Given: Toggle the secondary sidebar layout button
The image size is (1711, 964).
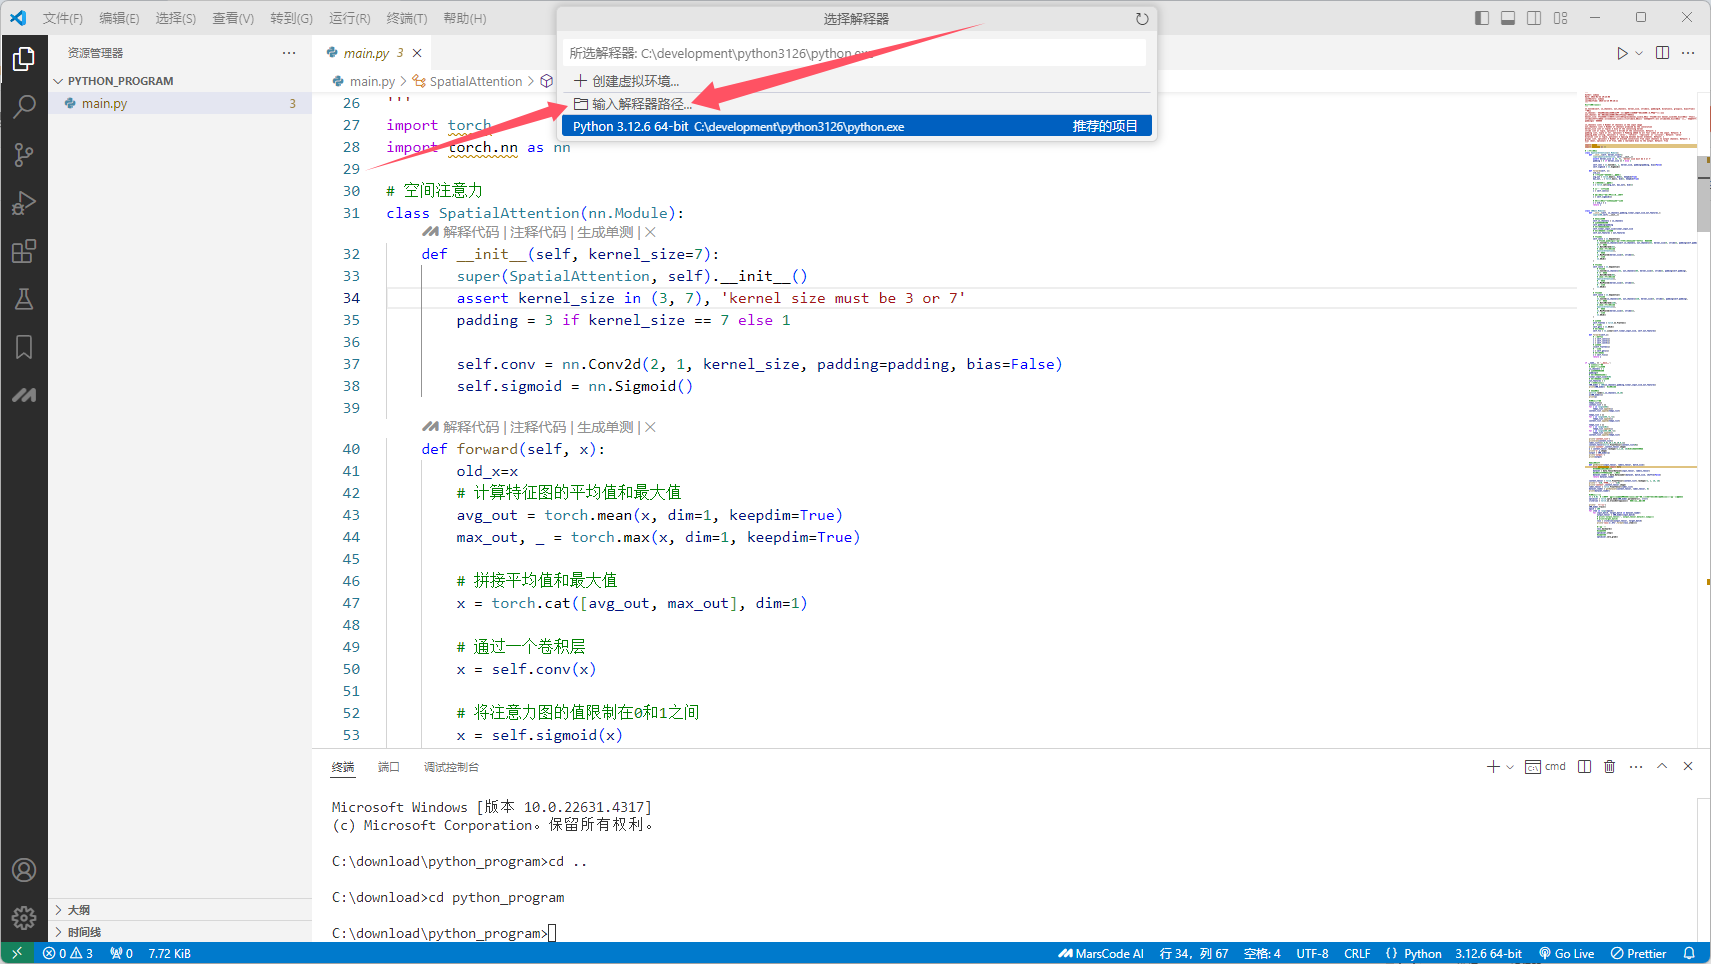Looking at the screenshot, I should point(1534,18).
